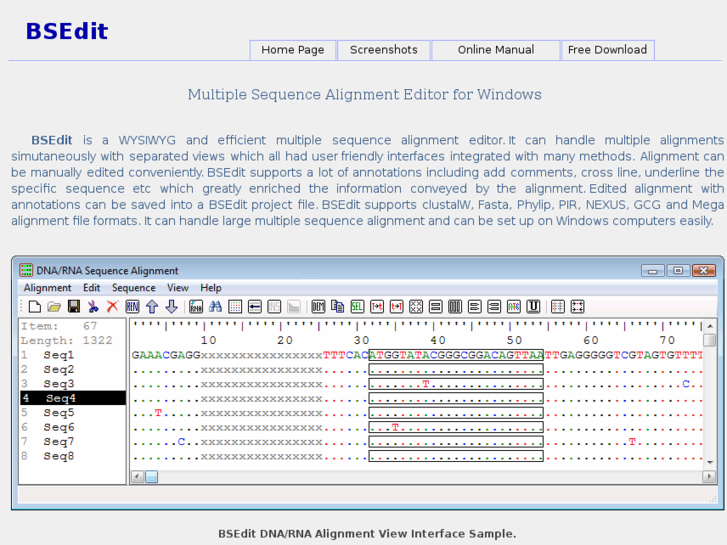
Task: Select Seq8 in the sequence list
Action: point(58,456)
